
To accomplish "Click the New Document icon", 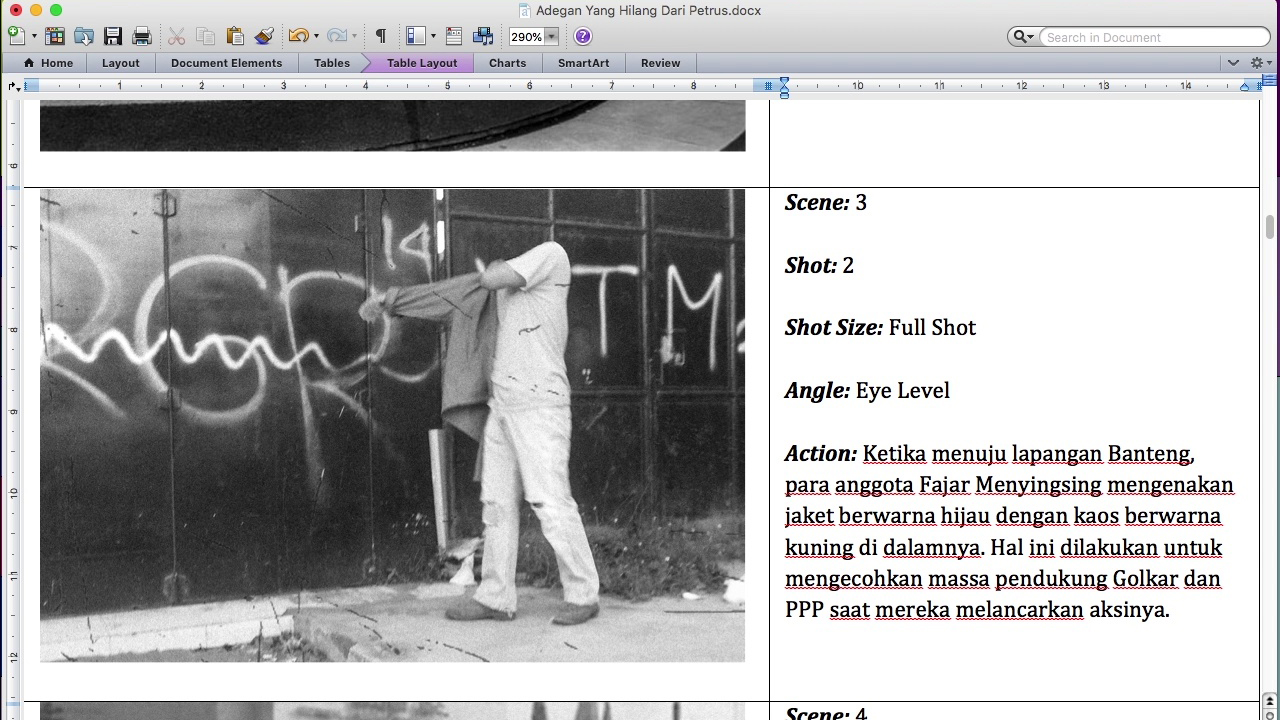I will coord(16,36).
